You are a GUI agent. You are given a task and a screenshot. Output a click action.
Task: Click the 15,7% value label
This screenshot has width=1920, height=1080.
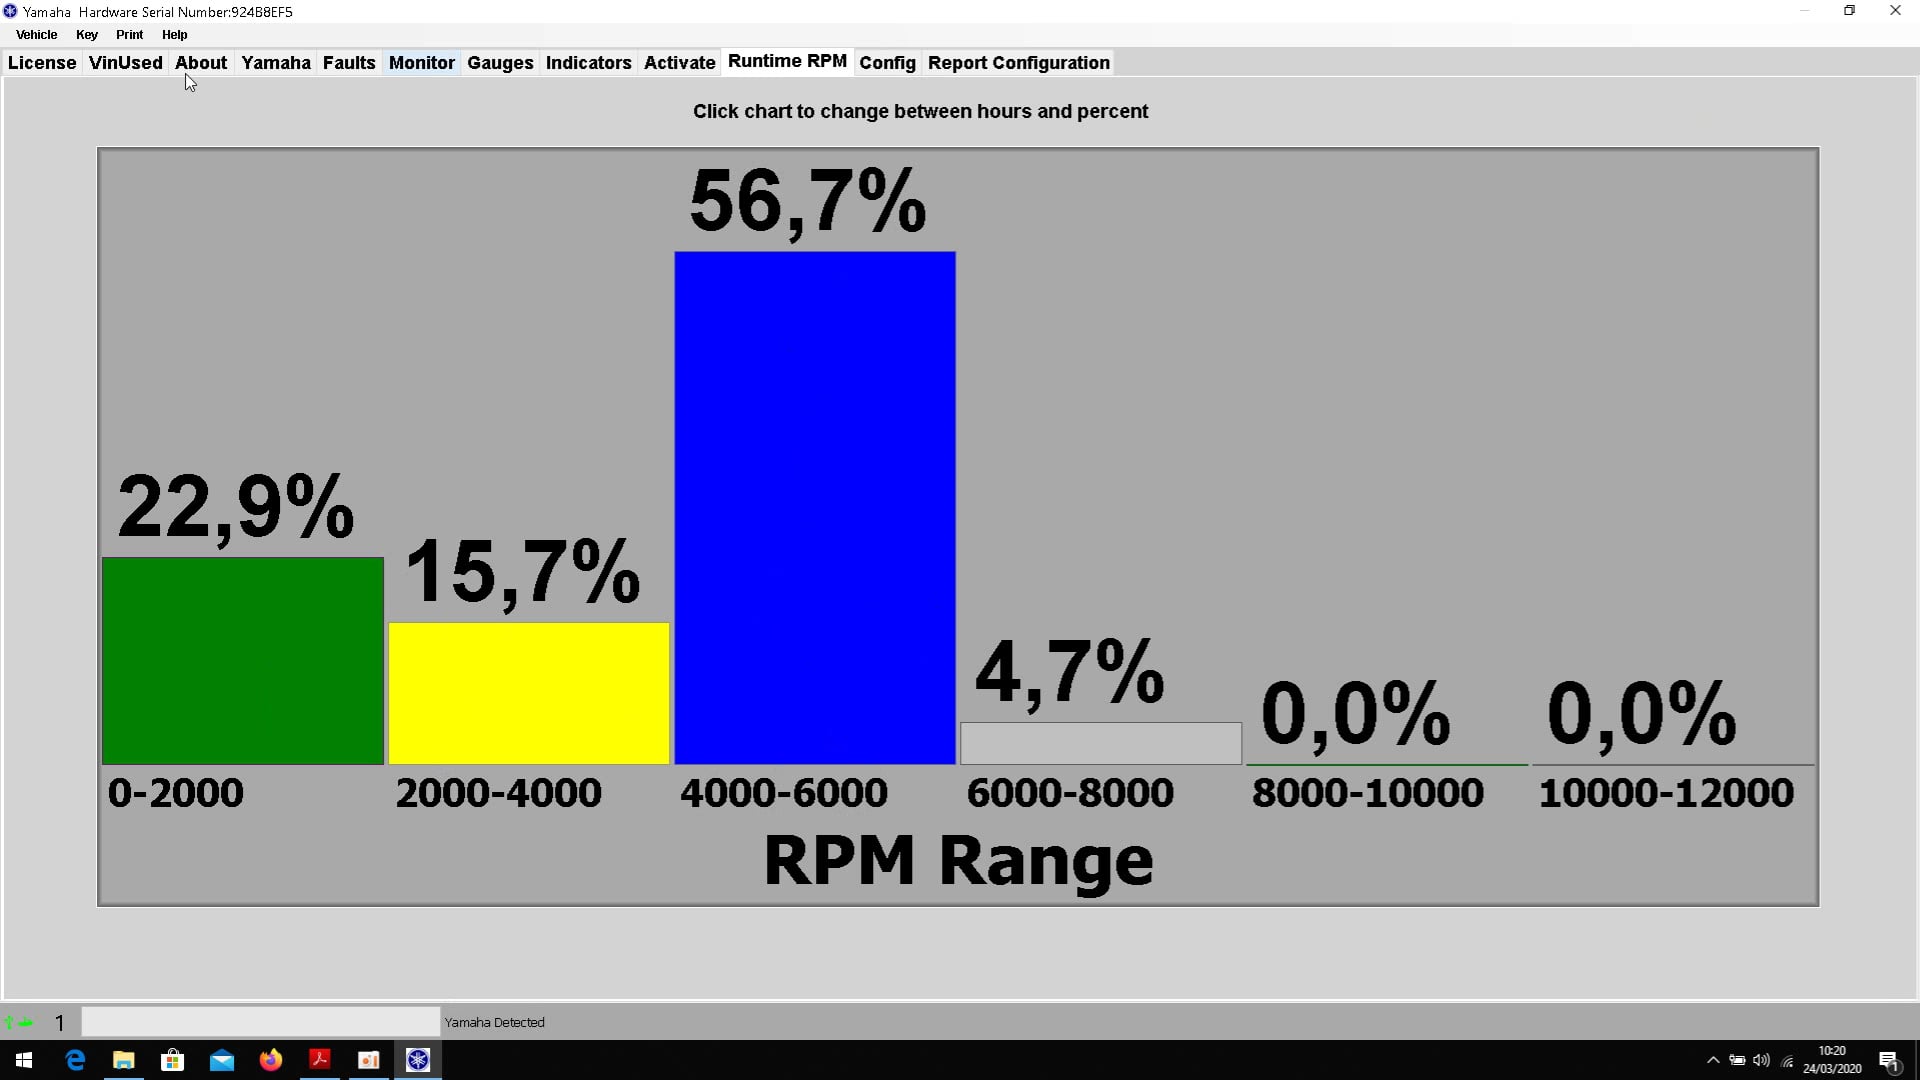point(522,574)
